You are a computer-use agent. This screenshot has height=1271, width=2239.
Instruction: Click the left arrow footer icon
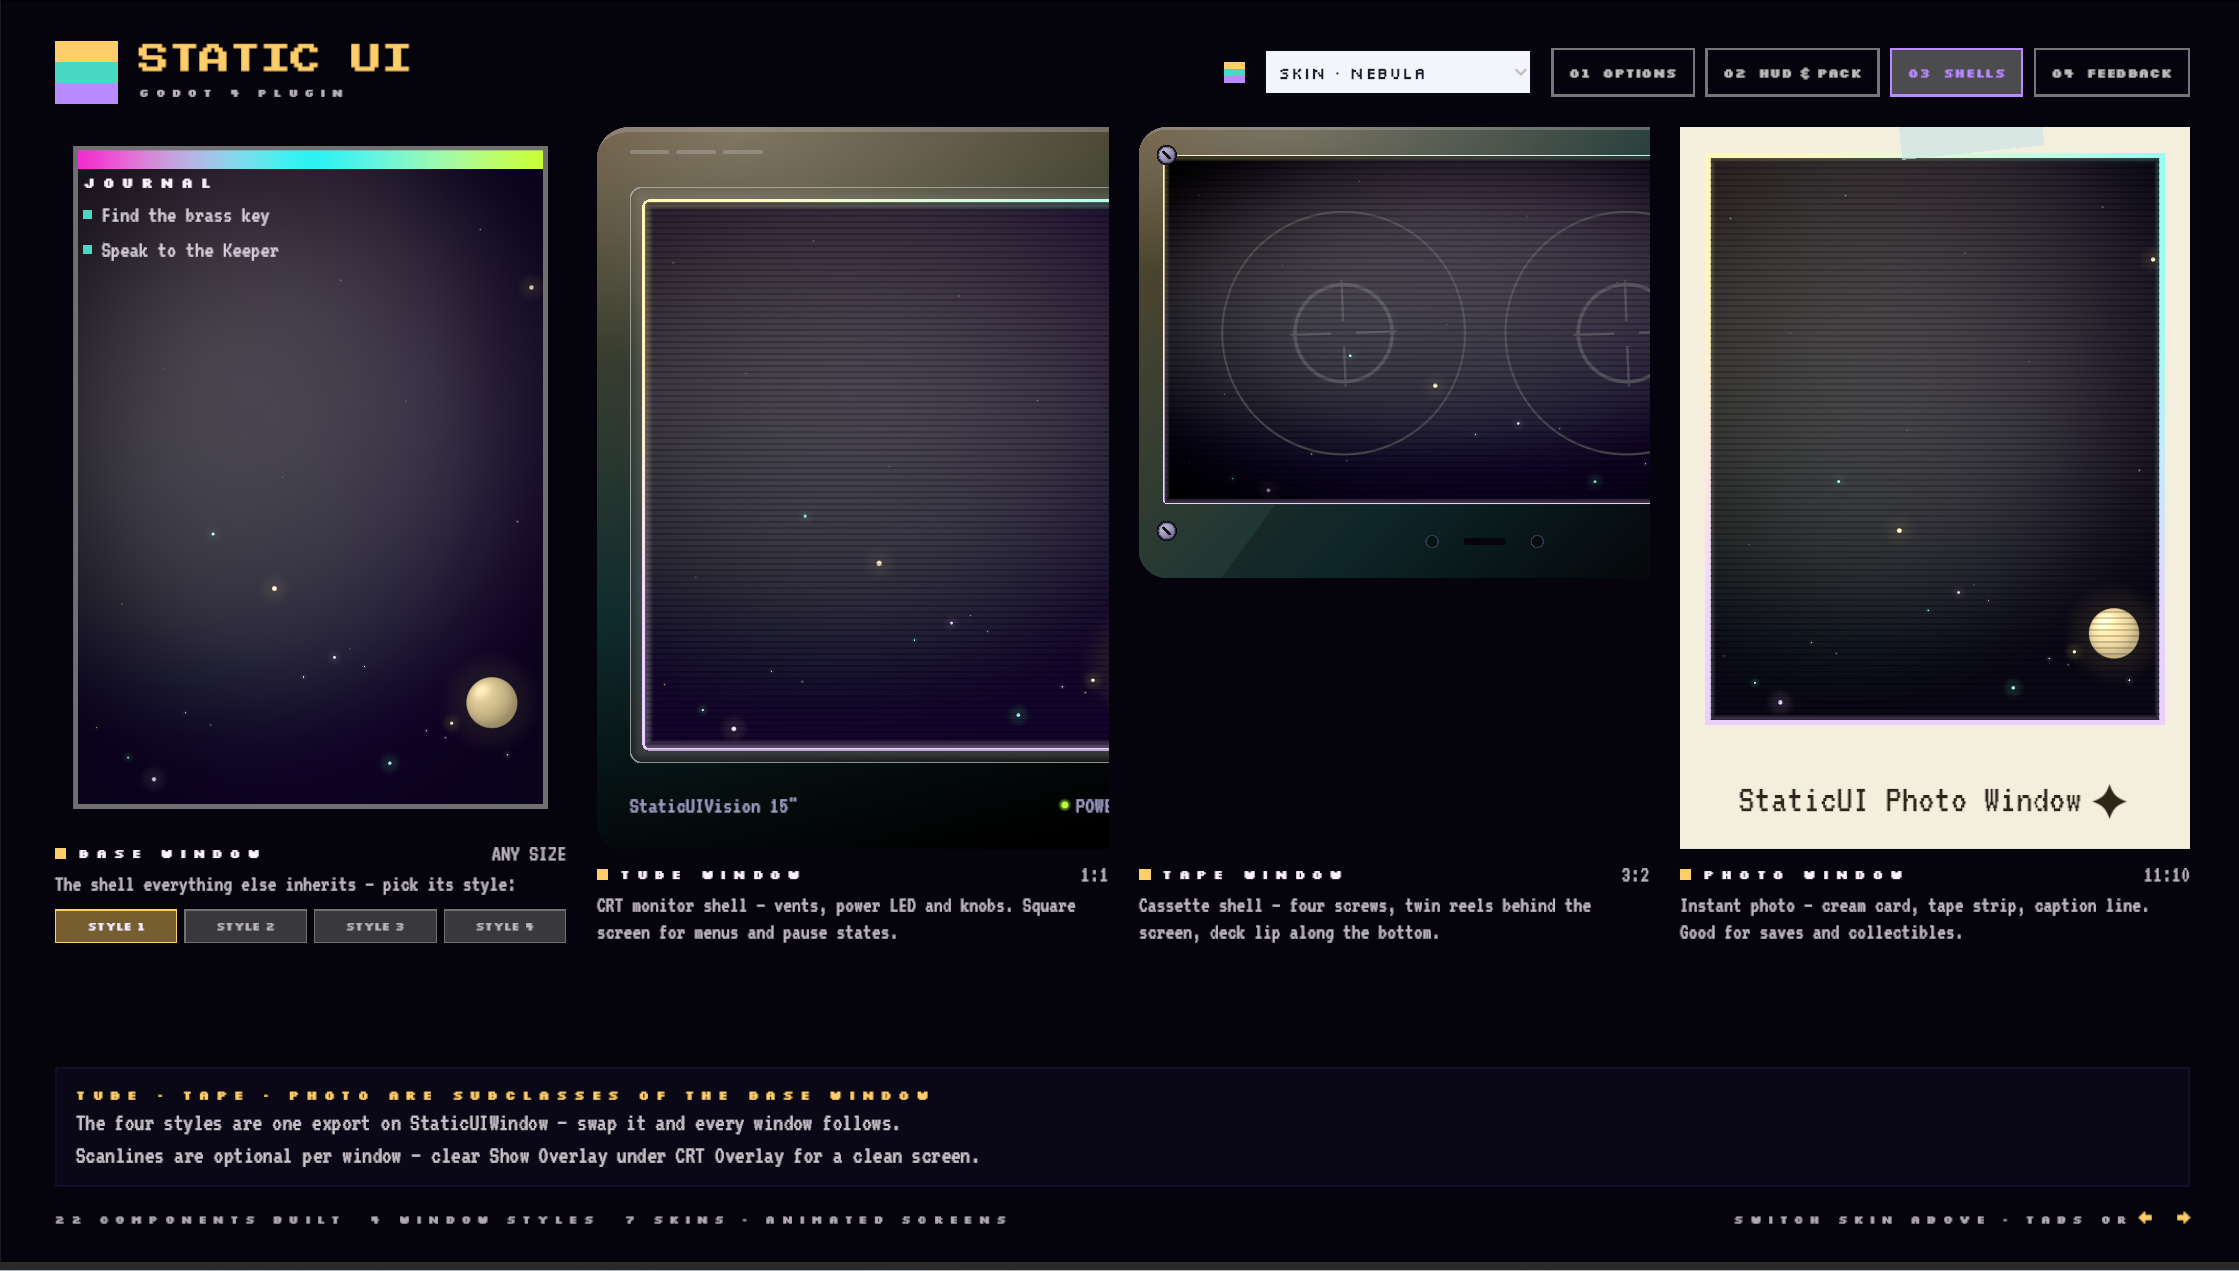coord(2145,1218)
